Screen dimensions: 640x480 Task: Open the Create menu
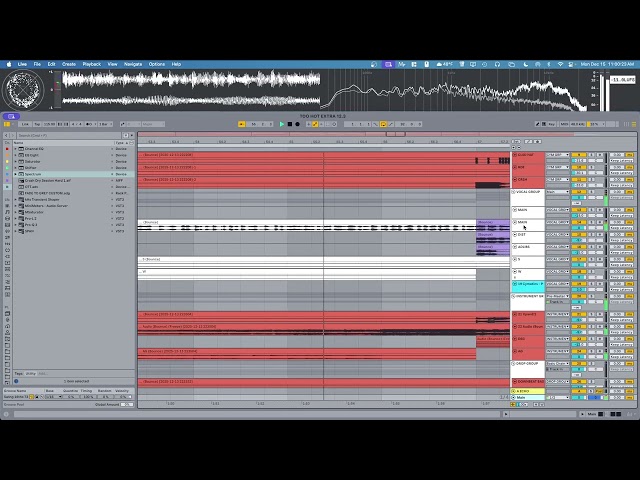tap(69, 64)
